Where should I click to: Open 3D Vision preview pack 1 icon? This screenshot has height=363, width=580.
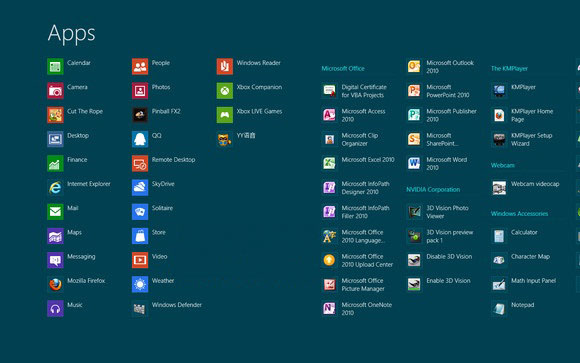[414, 236]
